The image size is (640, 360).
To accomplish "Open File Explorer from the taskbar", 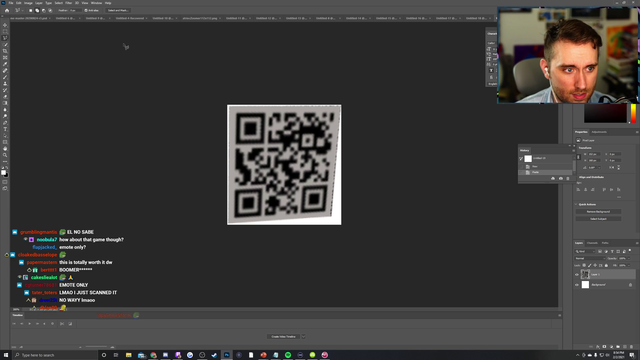I will point(129,355).
